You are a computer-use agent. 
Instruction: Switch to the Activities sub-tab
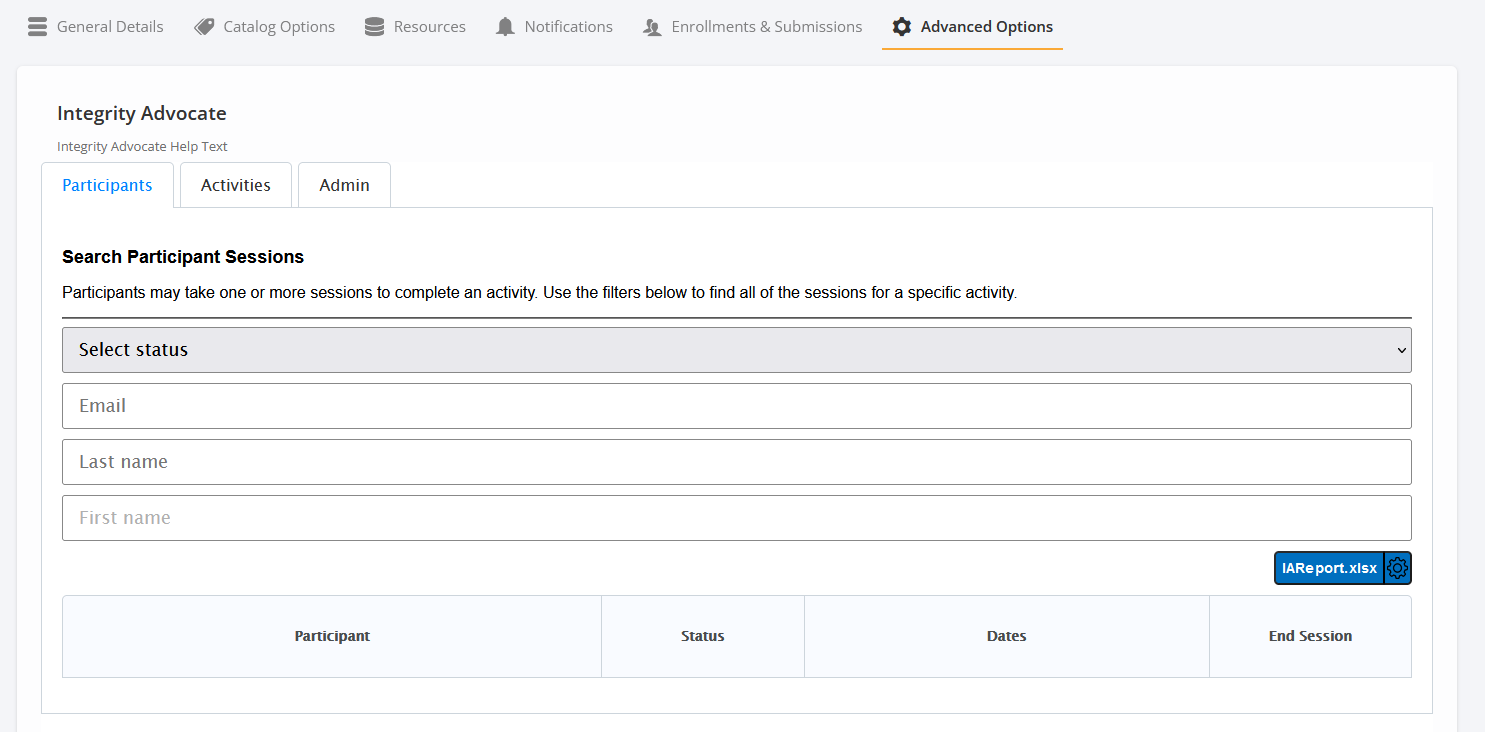pyautogui.click(x=236, y=185)
